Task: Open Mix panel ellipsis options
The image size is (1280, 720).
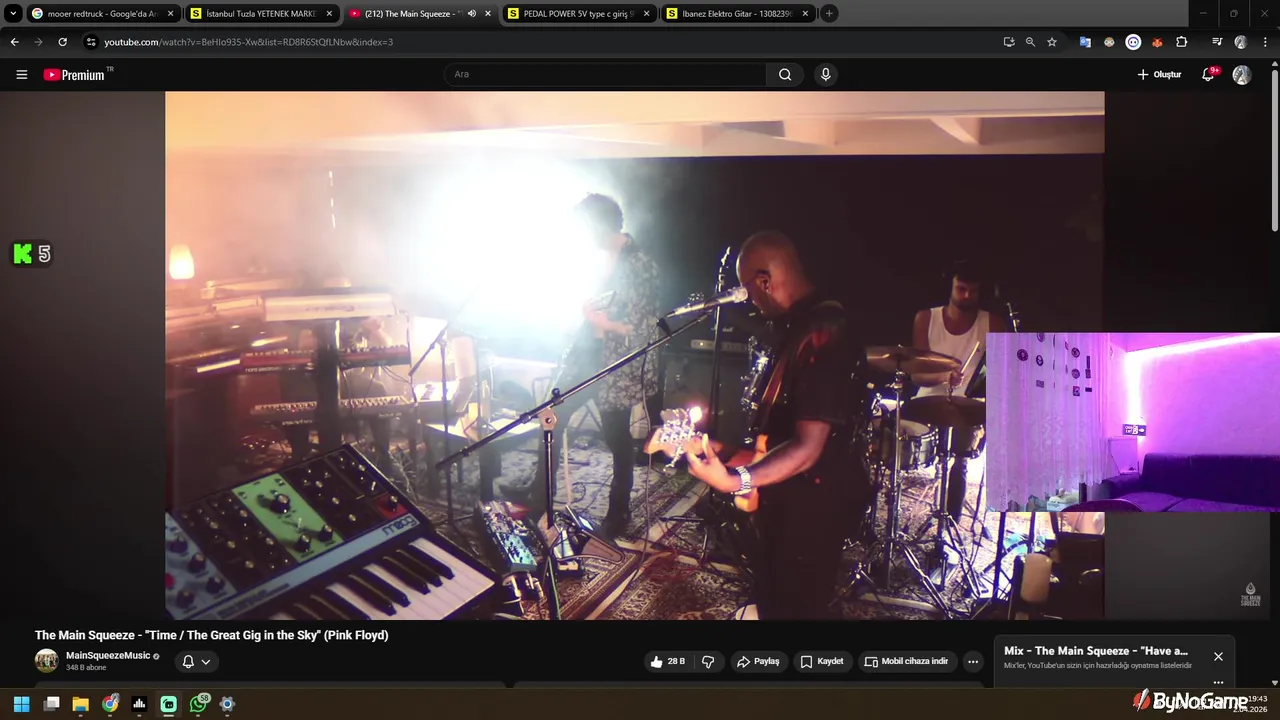Action: tap(1218, 682)
